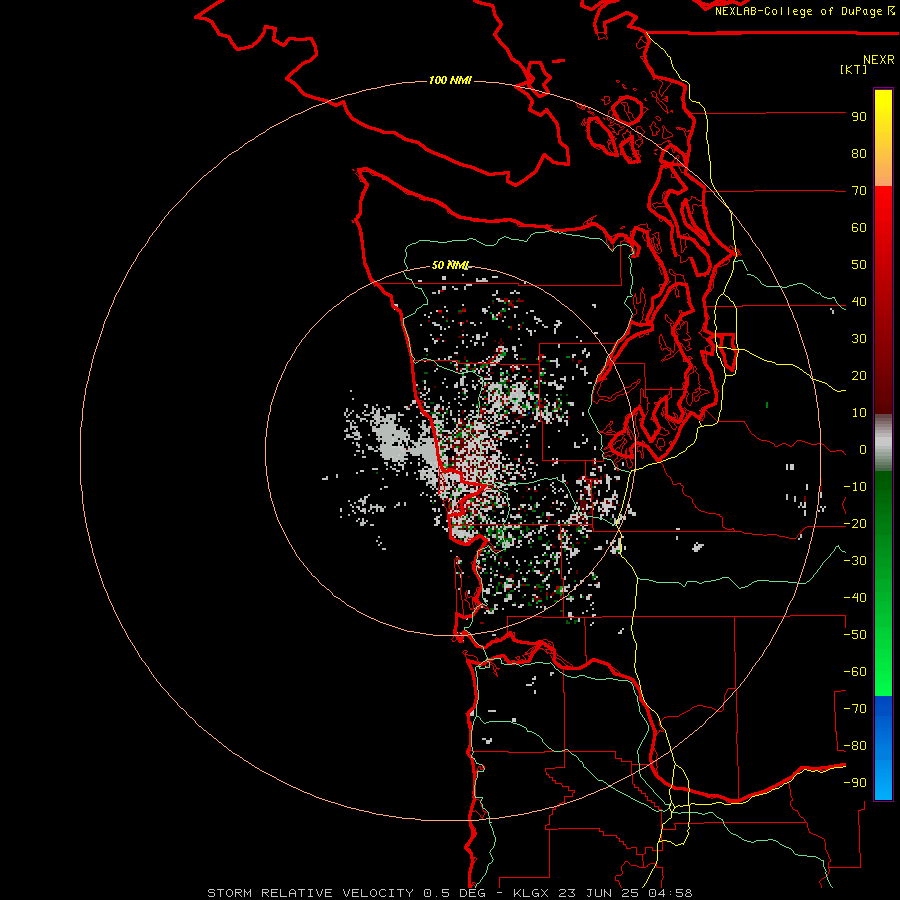Click the 04:58 timestamp in caption

pyautogui.click(x=670, y=893)
